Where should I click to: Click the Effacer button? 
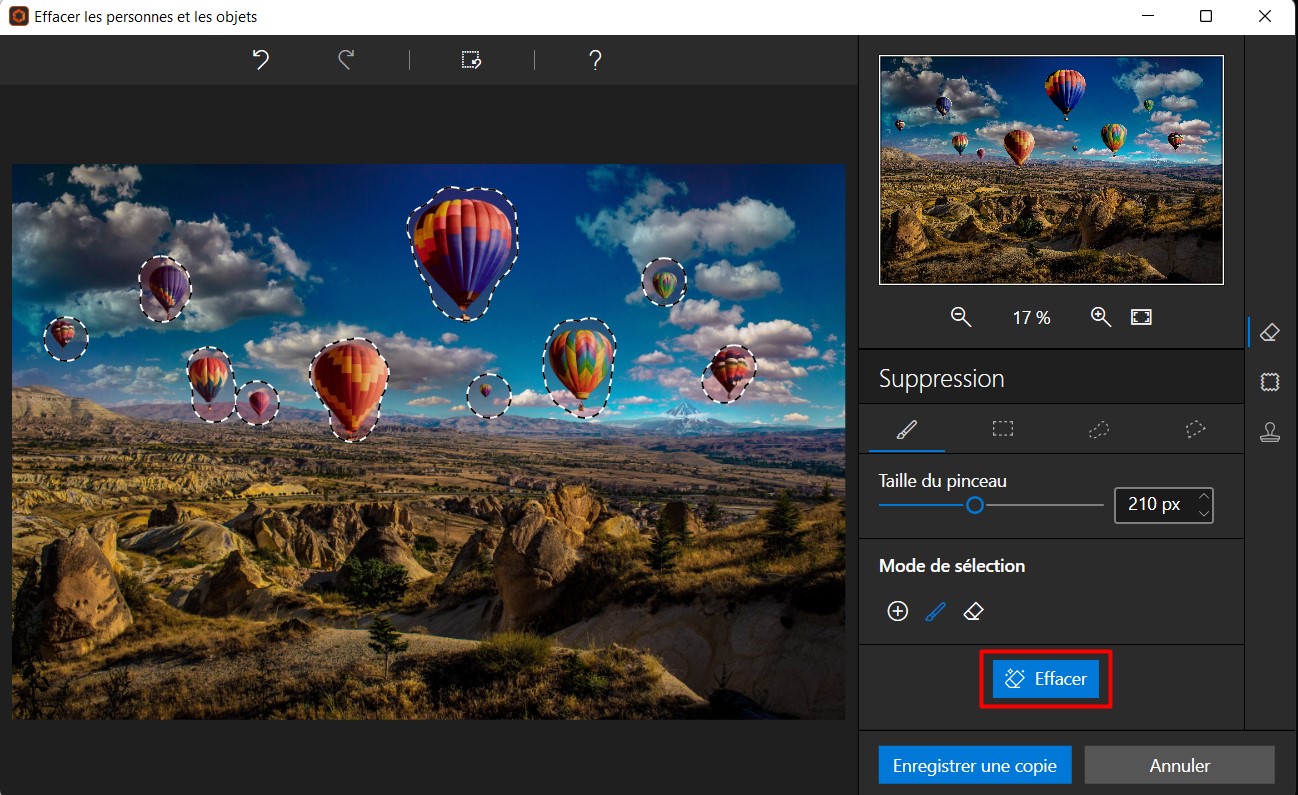[x=1046, y=679]
